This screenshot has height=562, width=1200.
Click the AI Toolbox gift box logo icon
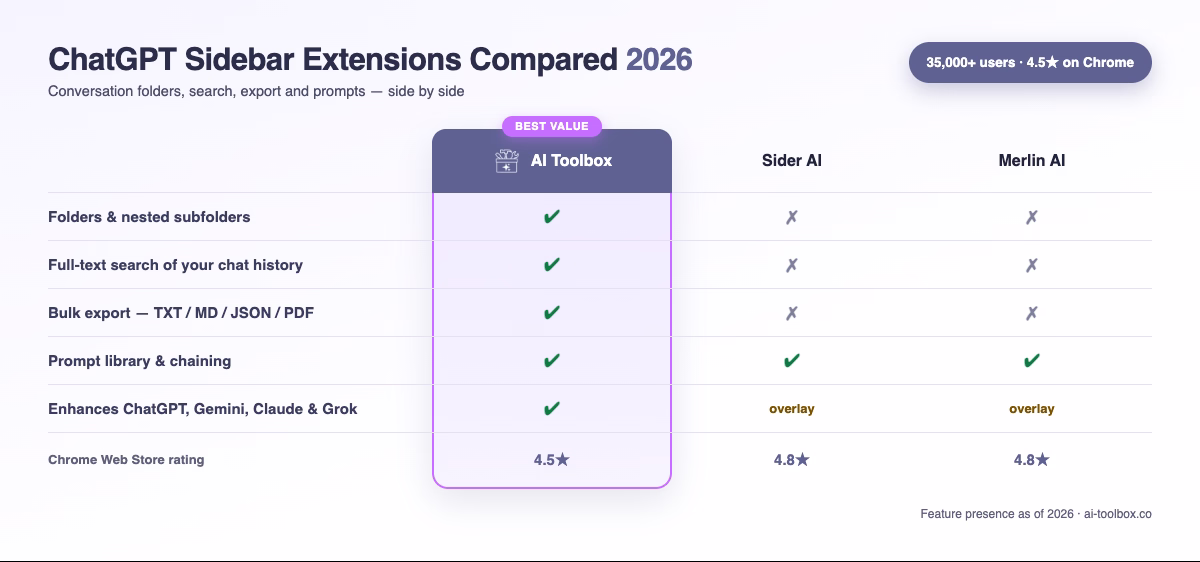[507, 161]
